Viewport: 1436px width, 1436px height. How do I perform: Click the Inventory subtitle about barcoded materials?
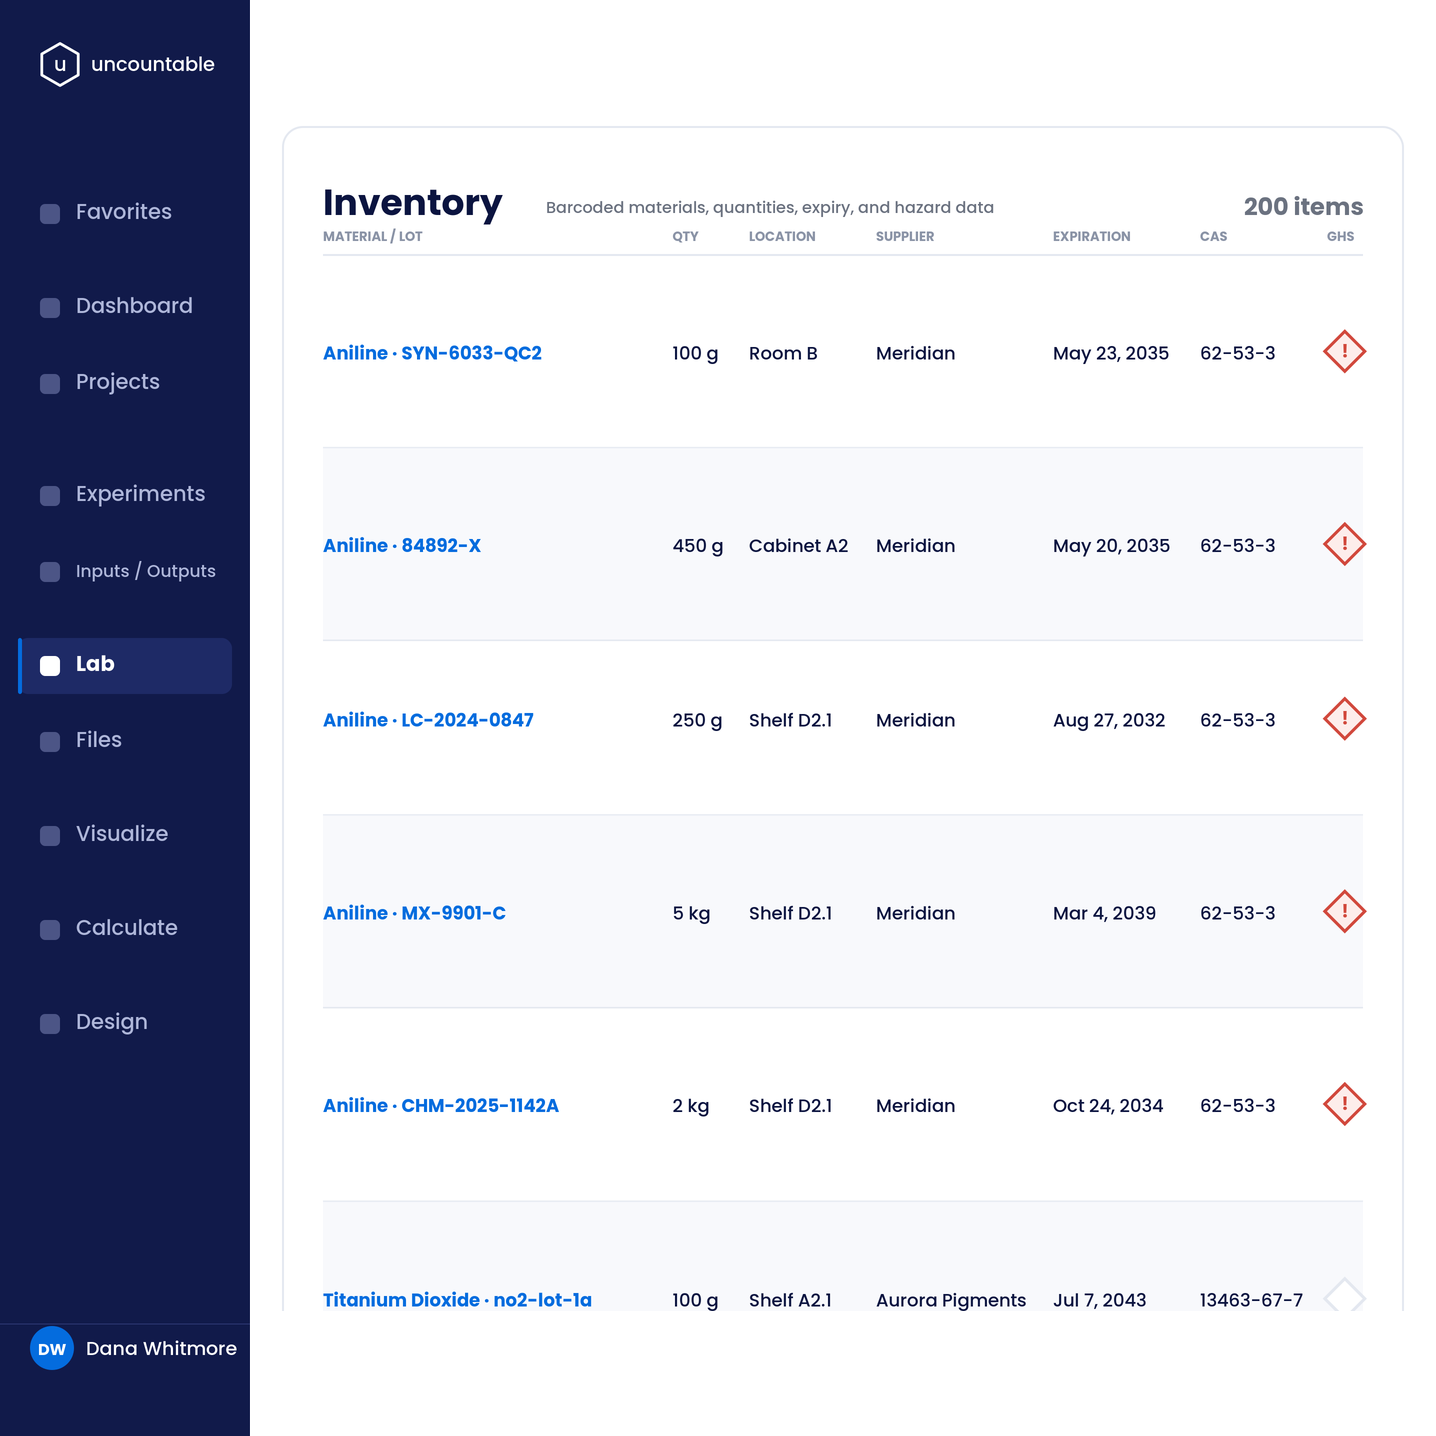coord(770,207)
